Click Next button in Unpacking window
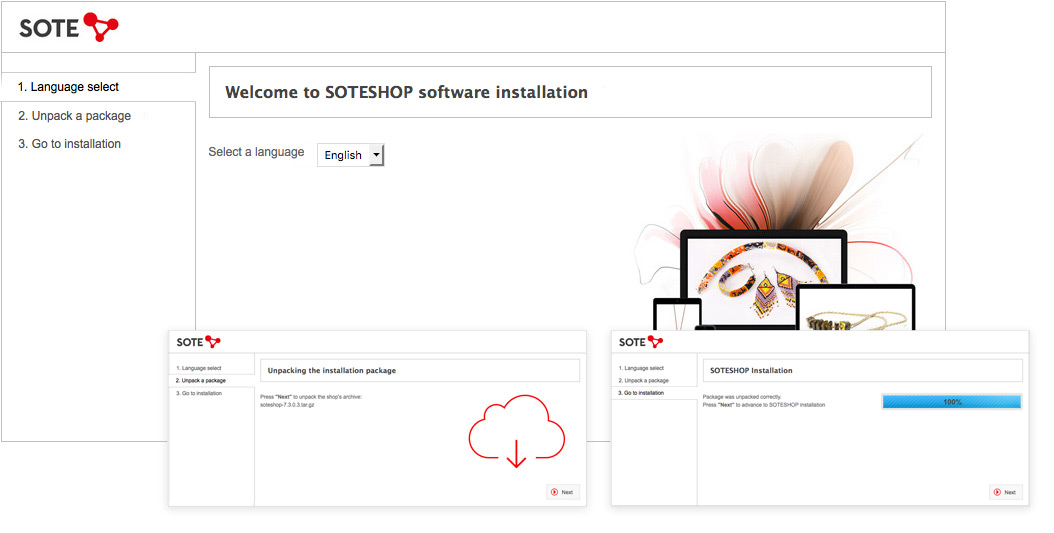This screenshot has width=1054, height=533. [x=563, y=492]
